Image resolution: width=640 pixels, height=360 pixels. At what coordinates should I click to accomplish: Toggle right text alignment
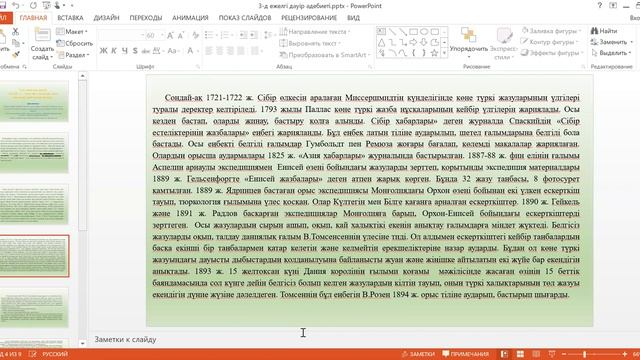click(230, 51)
